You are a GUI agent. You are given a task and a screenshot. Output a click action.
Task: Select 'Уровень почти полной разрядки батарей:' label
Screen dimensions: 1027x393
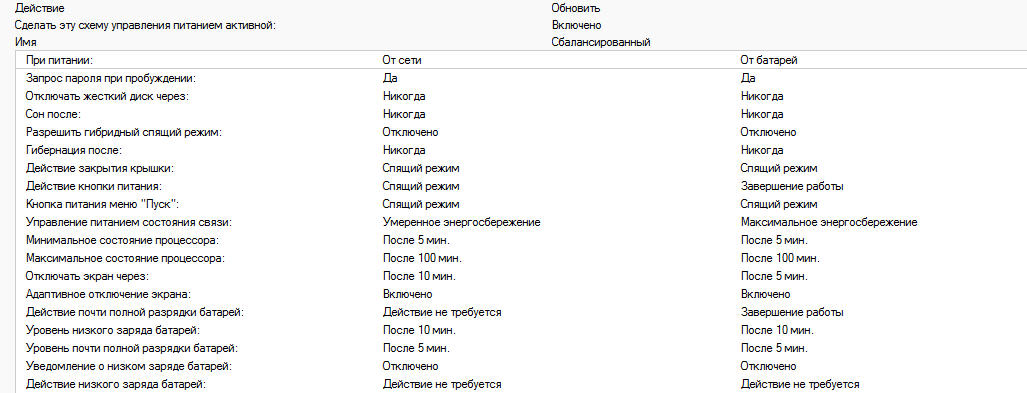[132, 348]
